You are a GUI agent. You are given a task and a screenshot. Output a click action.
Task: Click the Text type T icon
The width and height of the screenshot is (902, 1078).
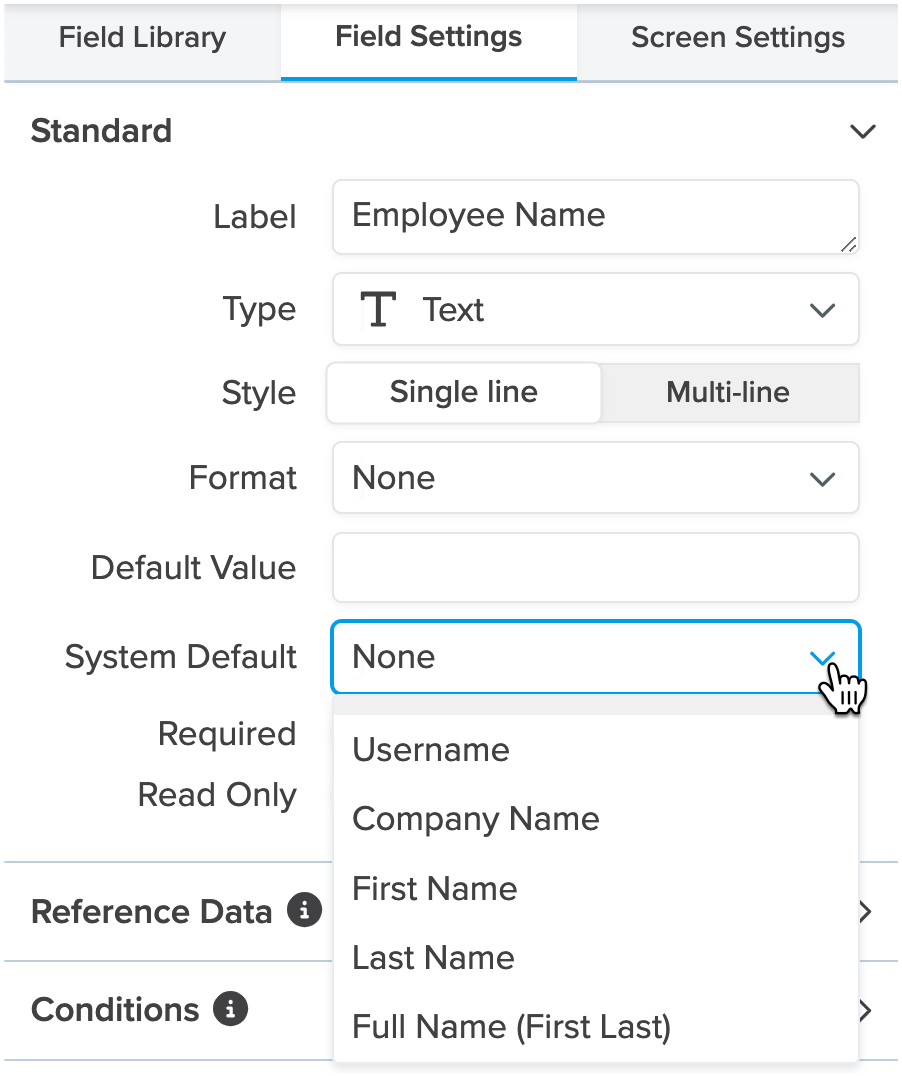click(x=378, y=309)
